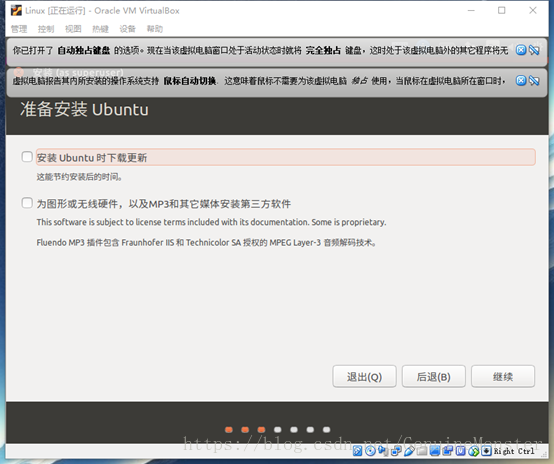
Task: Open the 管理 menu
Action: 19,29
